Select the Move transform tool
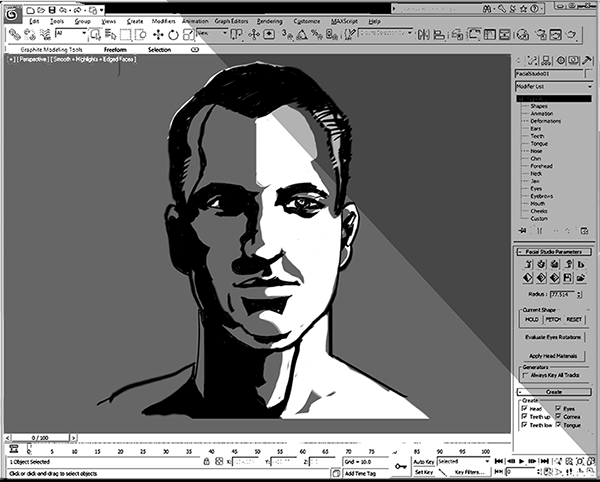 point(157,34)
